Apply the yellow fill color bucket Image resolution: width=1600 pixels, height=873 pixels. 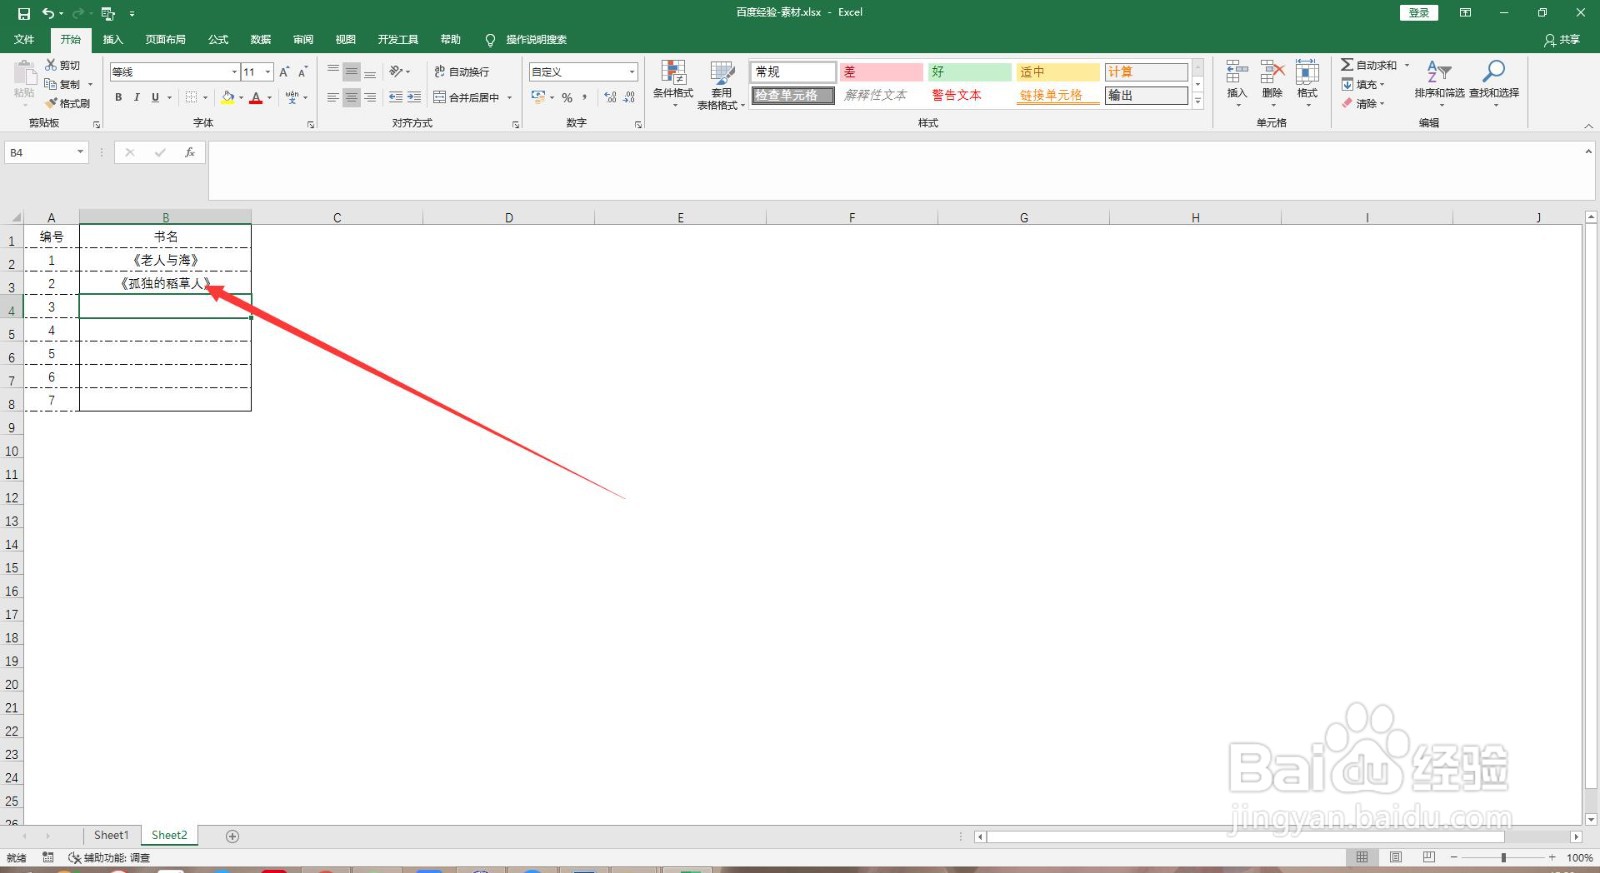[228, 97]
